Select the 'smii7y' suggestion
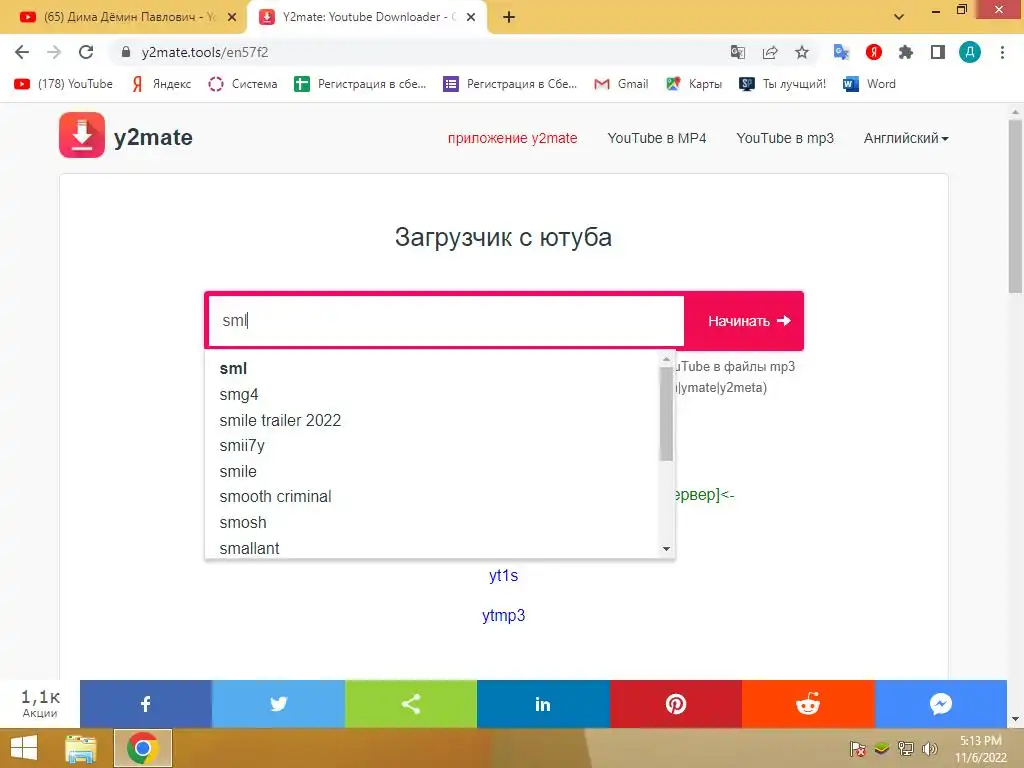Screen dimensions: 1024x768 pyautogui.click(x=432, y=445)
